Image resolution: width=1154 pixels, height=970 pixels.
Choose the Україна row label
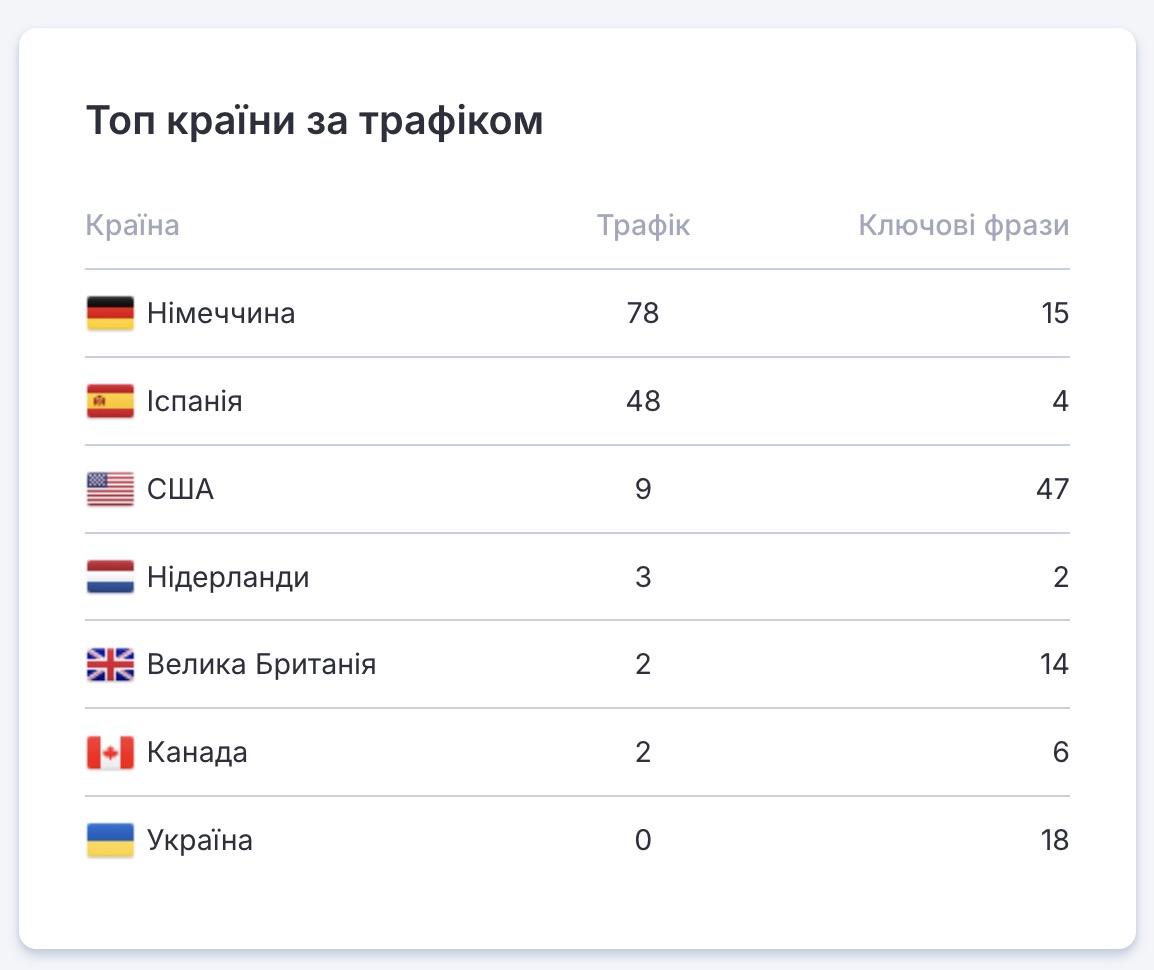tap(200, 841)
